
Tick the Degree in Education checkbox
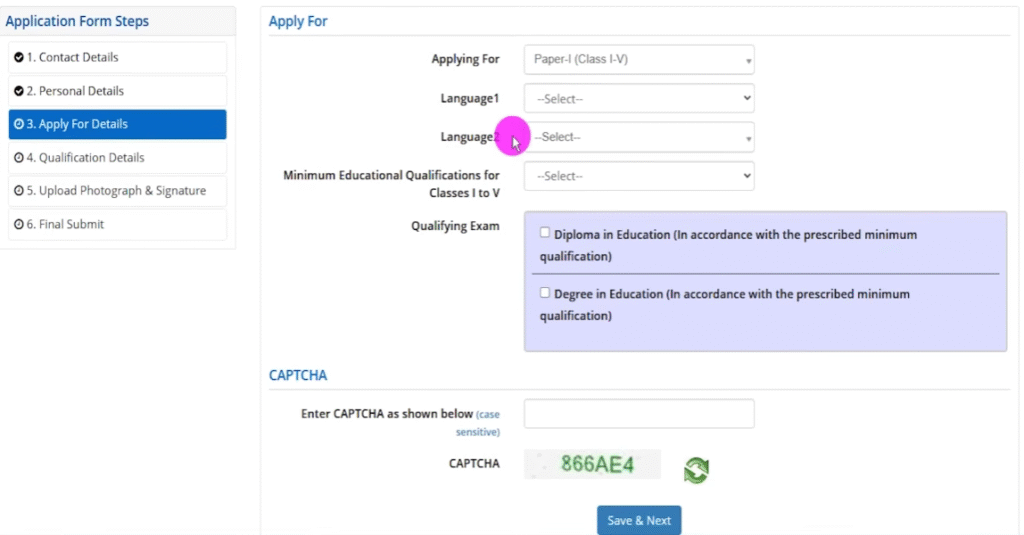[x=545, y=293]
